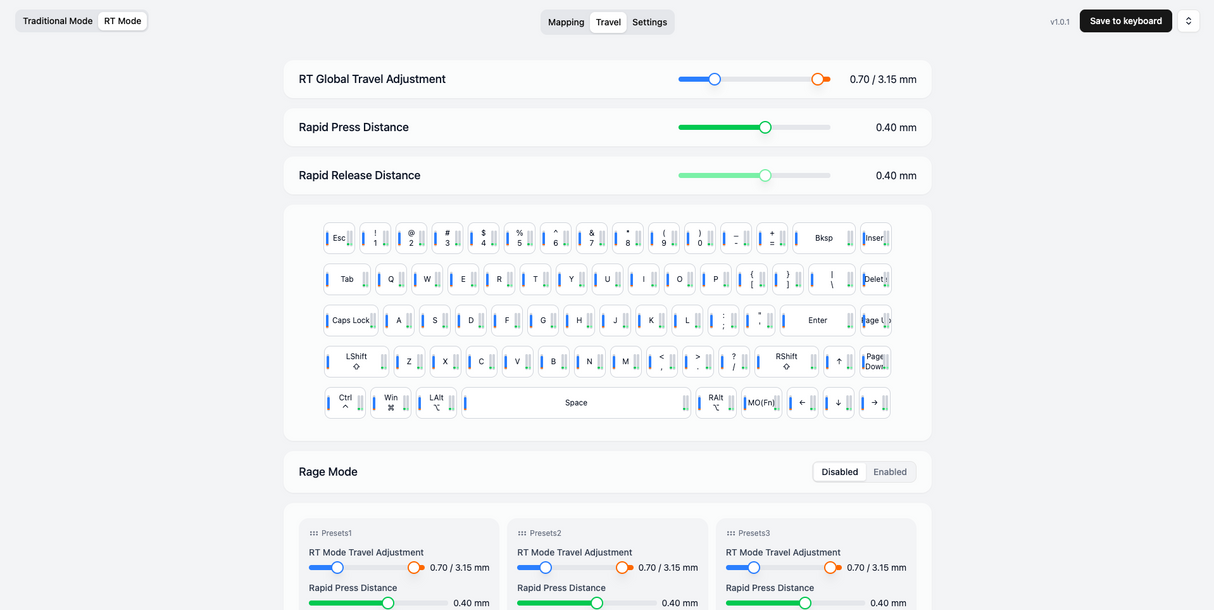Click the right arrow key
The height and width of the screenshot is (610, 1214).
pos(874,403)
